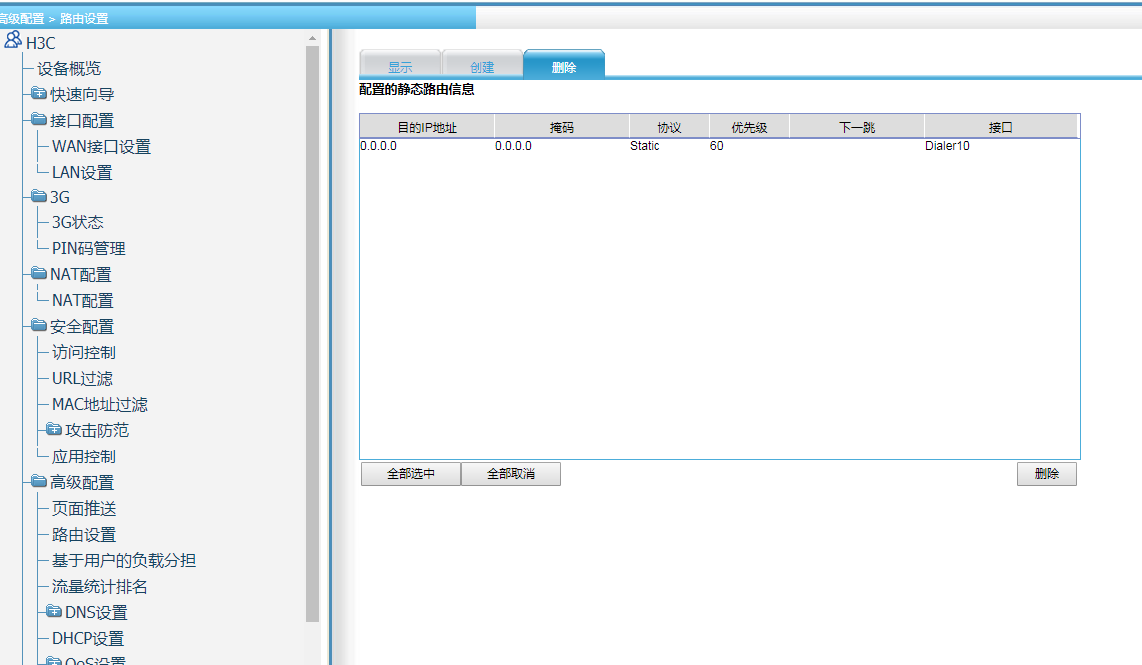Open DHCP设置 page
Screen dimensions: 1142x665
click(x=88, y=638)
